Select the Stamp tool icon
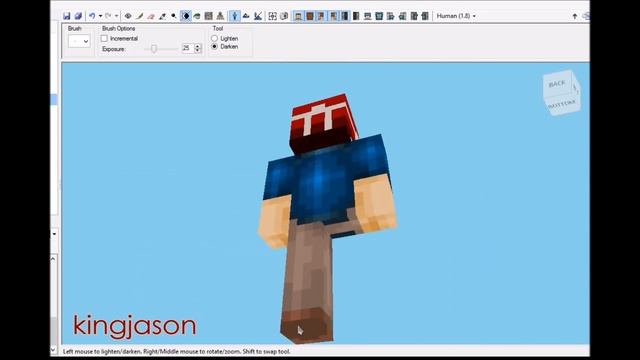Viewport: 640px width, 360px height. click(220, 16)
